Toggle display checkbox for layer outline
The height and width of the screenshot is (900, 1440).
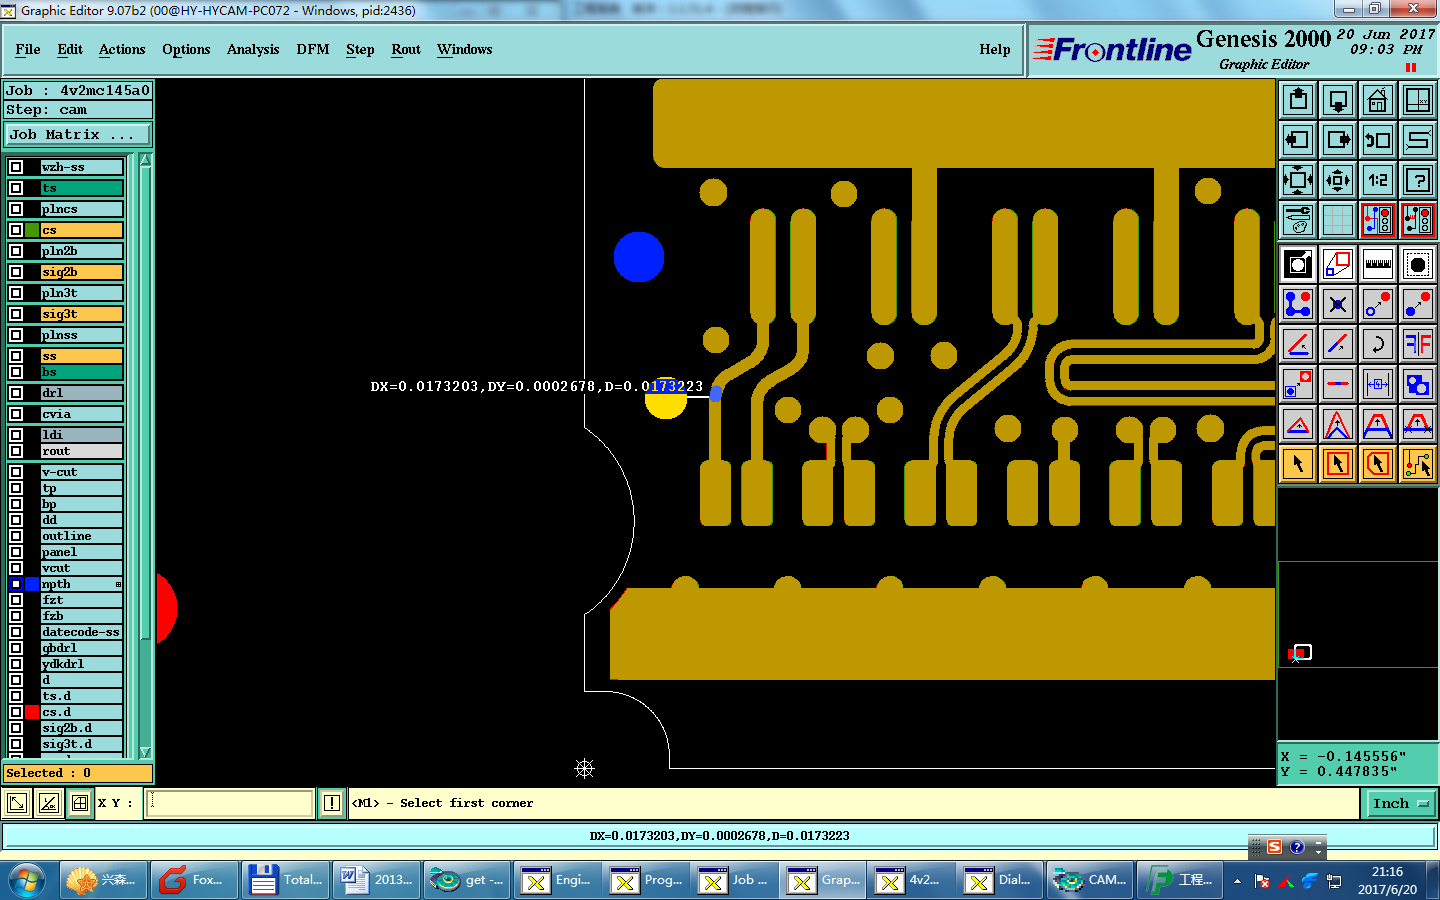(16, 536)
